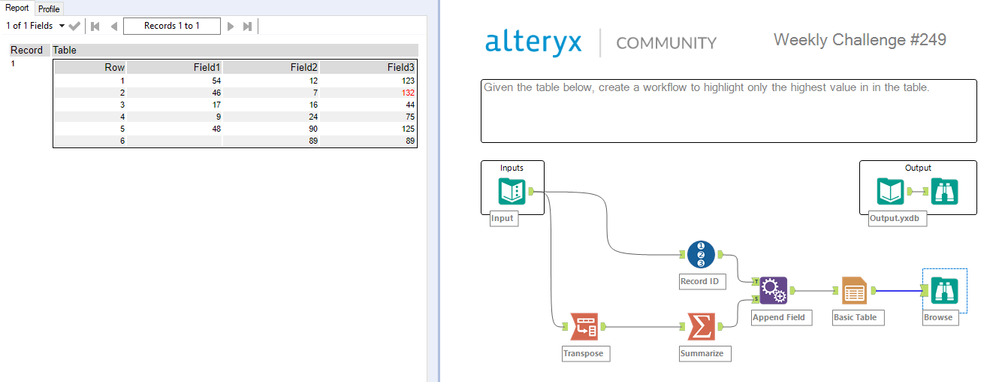Select the Browse tool after Basic Table
The height and width of the screenshot is (382, 999).
pos(944,290)
